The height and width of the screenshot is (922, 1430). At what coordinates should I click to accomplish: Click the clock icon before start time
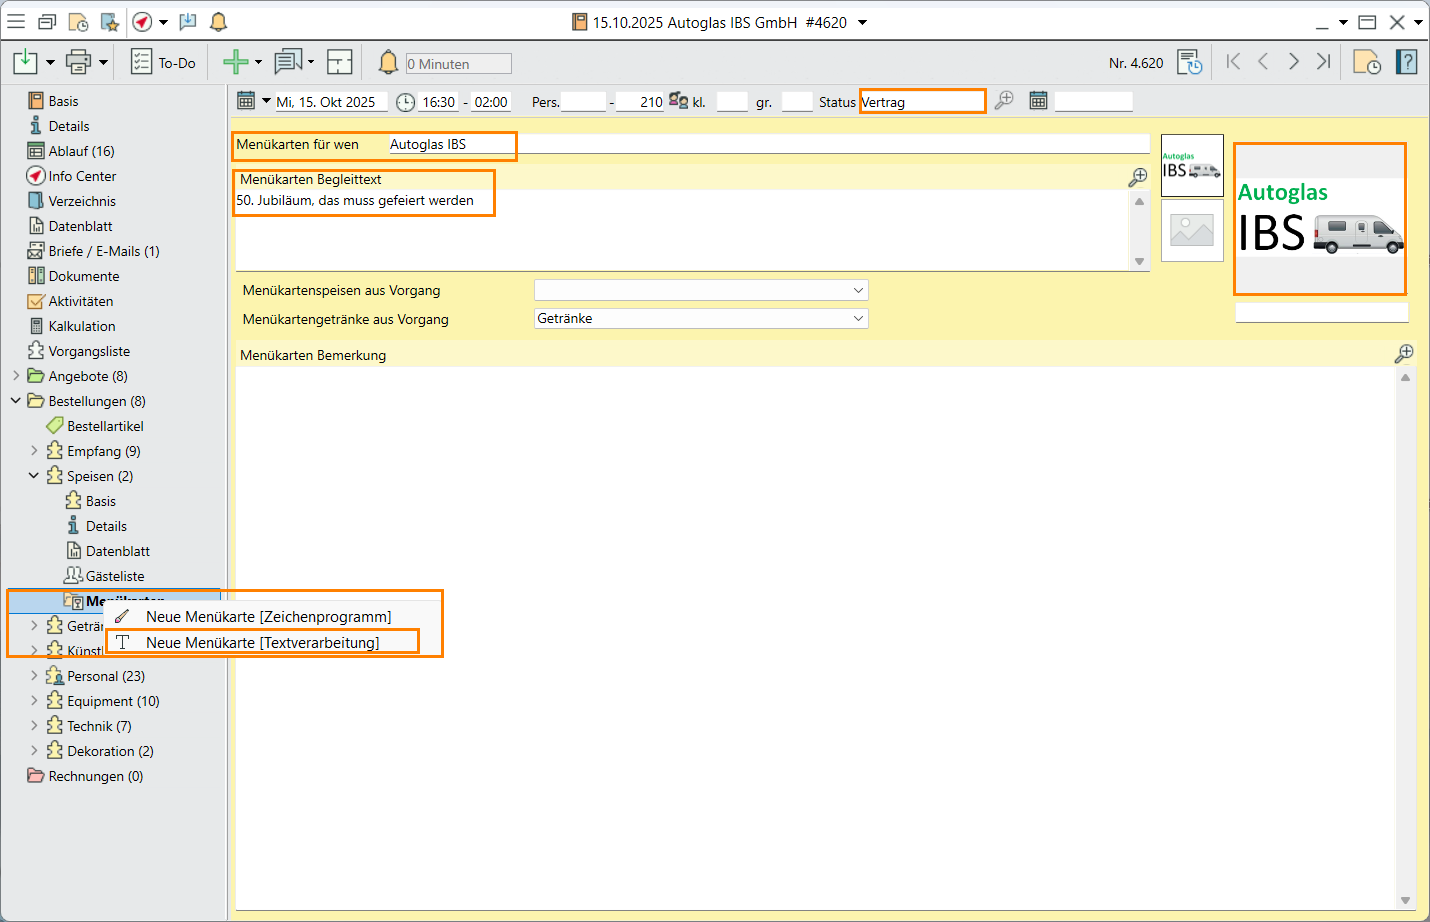405,102
